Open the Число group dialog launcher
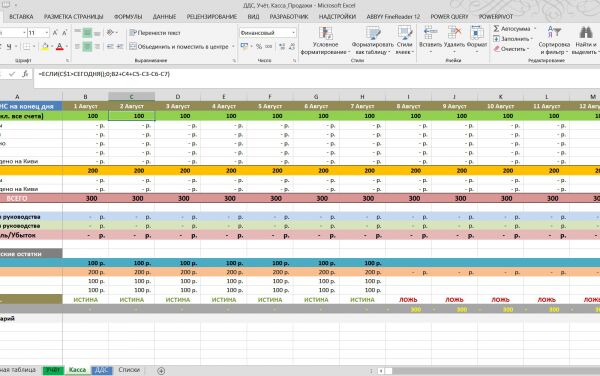The width and height of the screenshot is (600, 376). point(294,60)
